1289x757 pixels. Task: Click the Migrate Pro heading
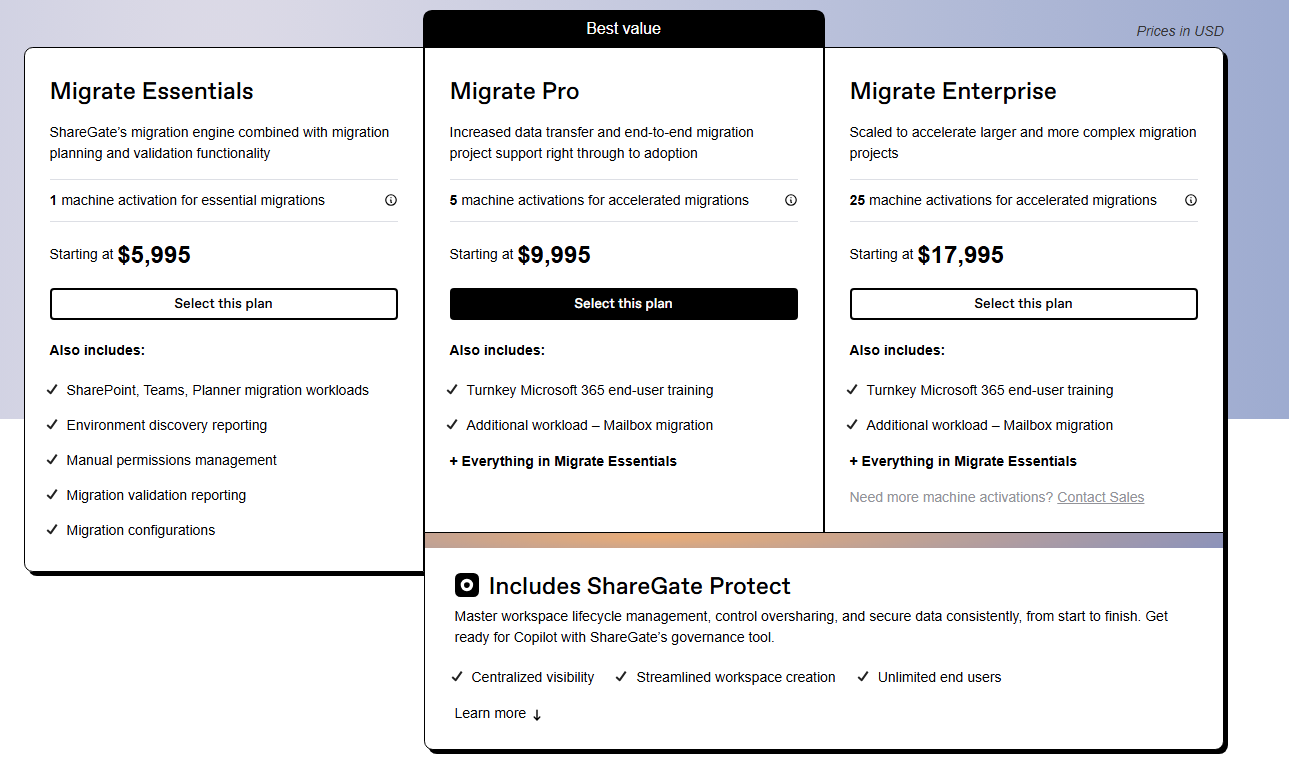(x=514, y=91)
